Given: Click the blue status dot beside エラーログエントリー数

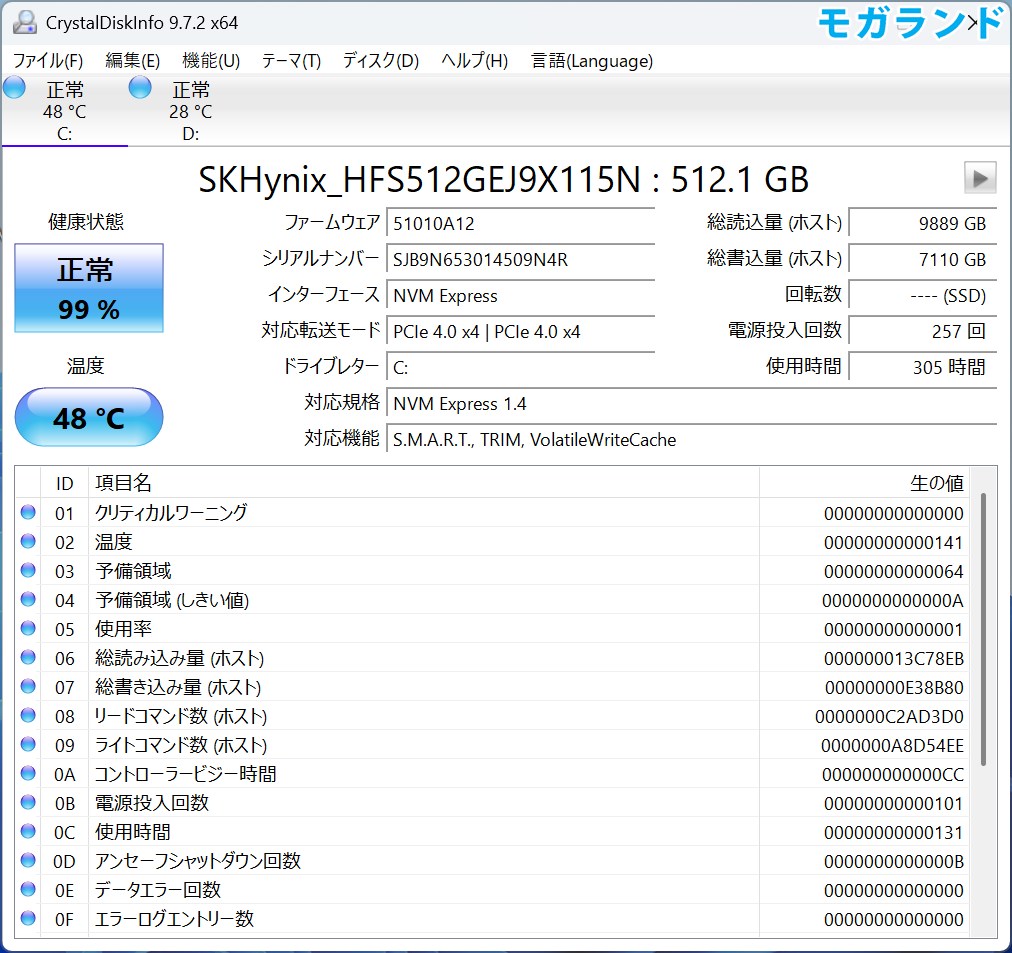Looking at the screenshot, I should point(29,918).
